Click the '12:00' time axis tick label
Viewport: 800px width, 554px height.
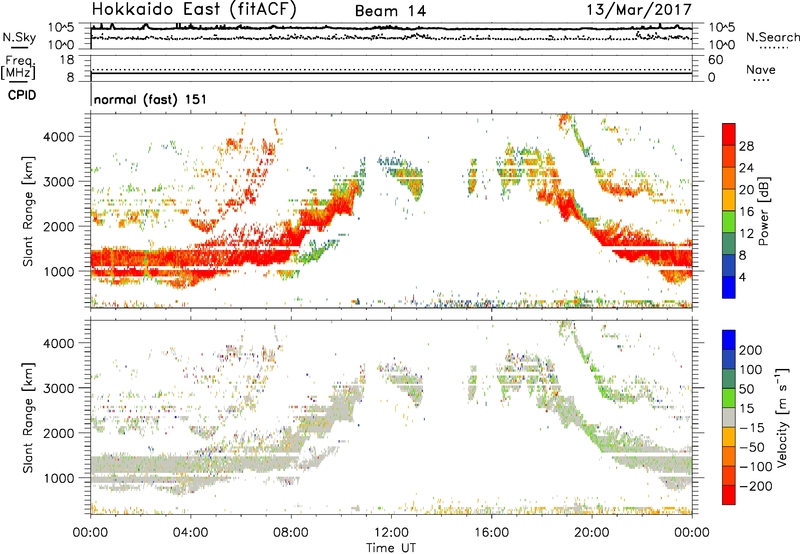(x=391, y=533)
